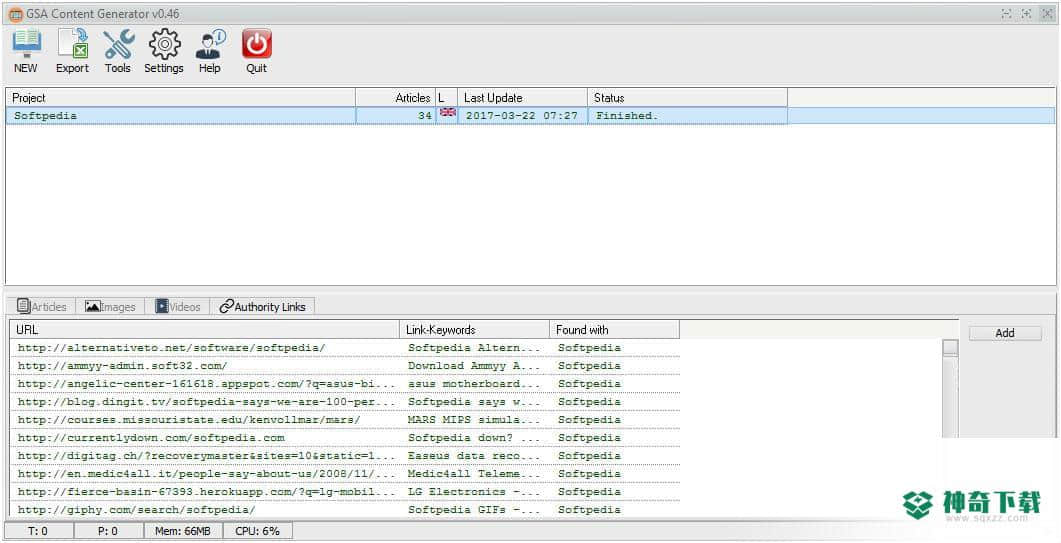1061x543 pixels.
Task: Select the fierce-basin-67393.herokuapp.com URL row
Action: tap(345, 492)
